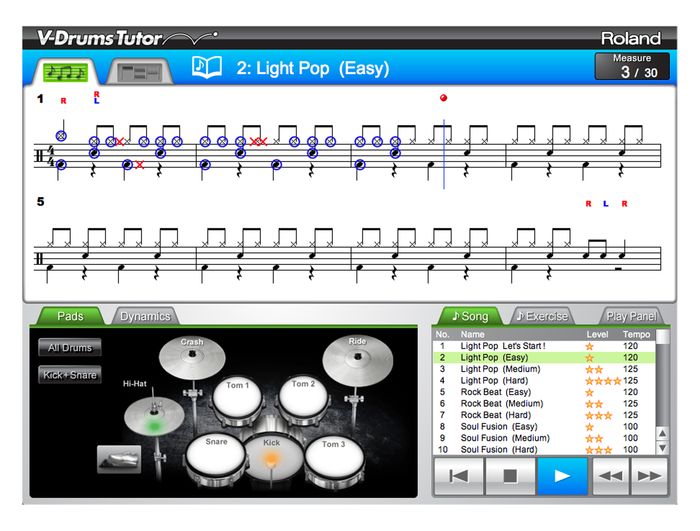
Task: Click the hi-hat foot pedal thumbnail
Action: 119,459
